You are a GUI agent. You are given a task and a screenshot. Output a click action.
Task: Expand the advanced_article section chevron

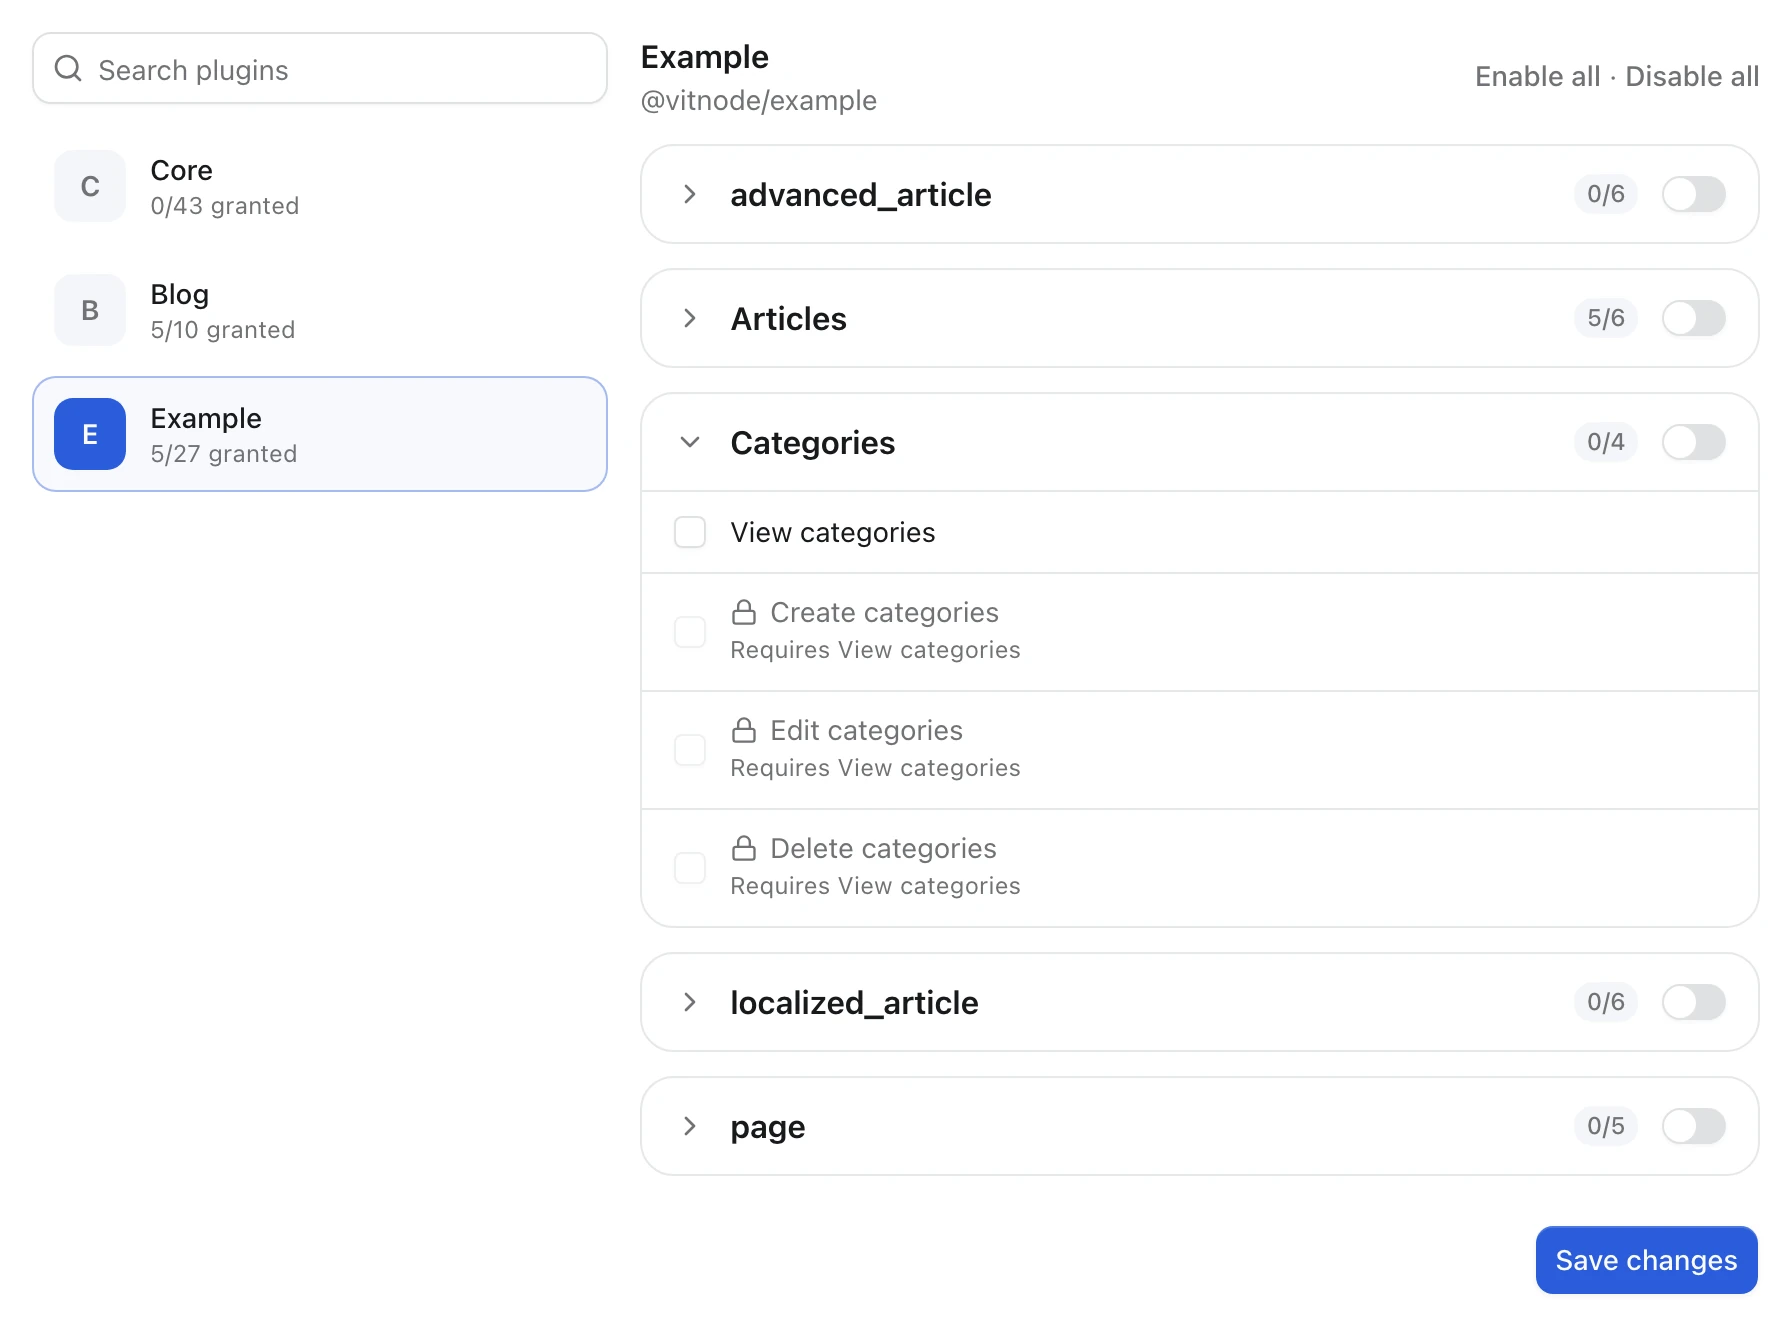pyautogui.click(x=690, y=194)
